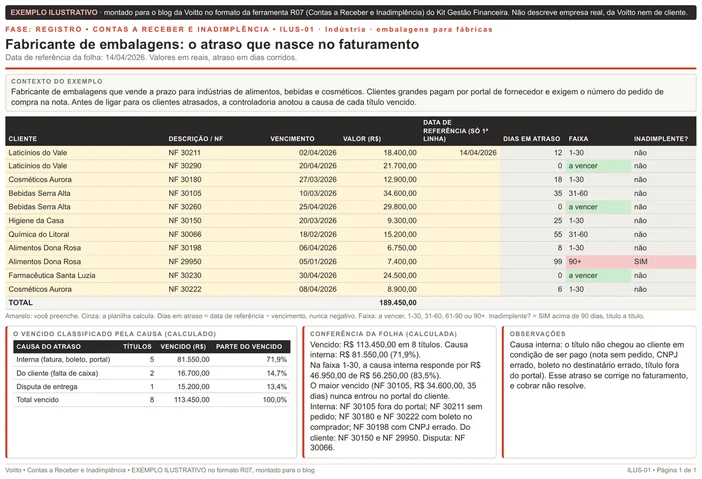Image resolution: width=702 pixels, height=479 pixels.
Task: Click the 'DIAS EM ATRASO' column header
Action: (x=531, y=139)
